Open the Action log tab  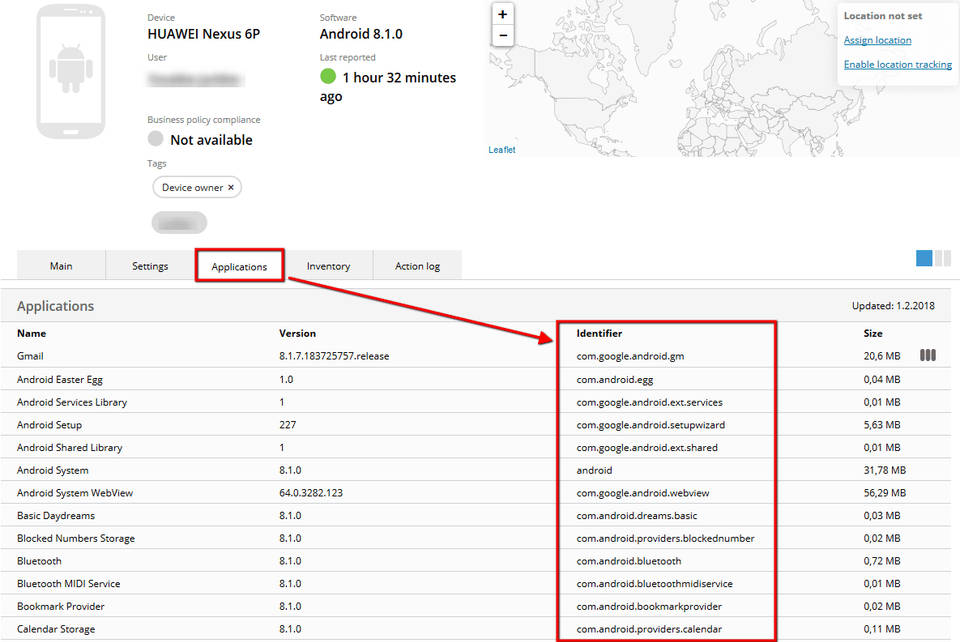tap(417, 266)
